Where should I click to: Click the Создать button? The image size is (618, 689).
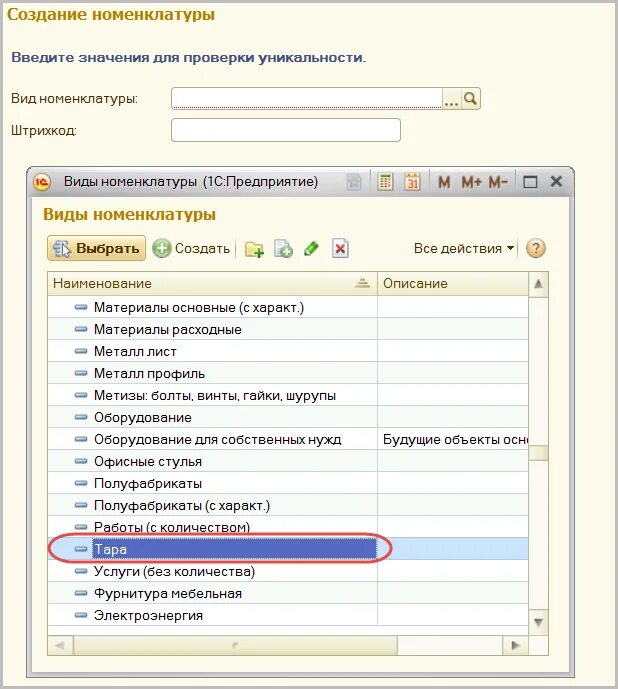pyautogui.click(x=191, y=248)
